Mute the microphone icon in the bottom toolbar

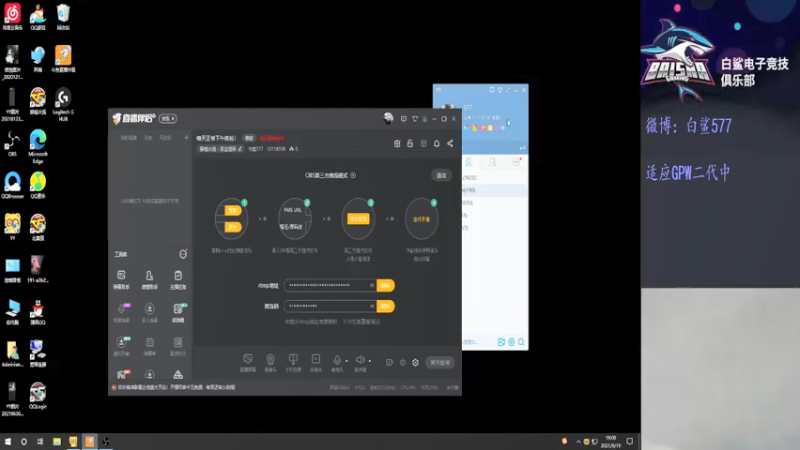[x=337, y=362]
